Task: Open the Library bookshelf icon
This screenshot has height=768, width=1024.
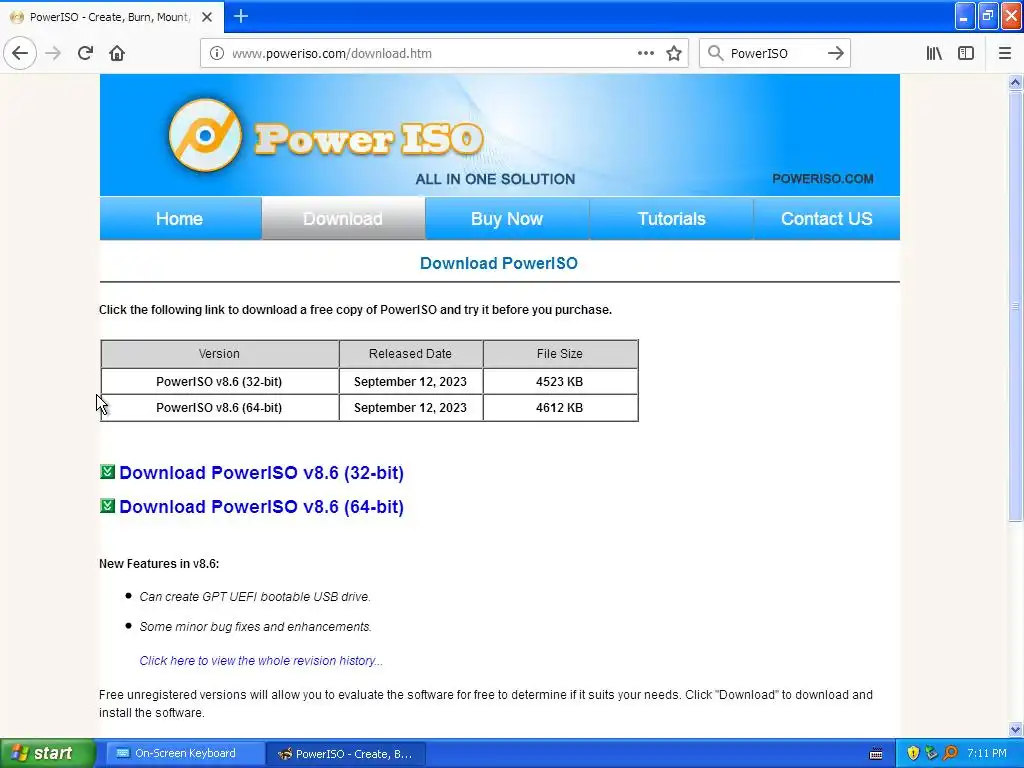Action: coord(934,53)
